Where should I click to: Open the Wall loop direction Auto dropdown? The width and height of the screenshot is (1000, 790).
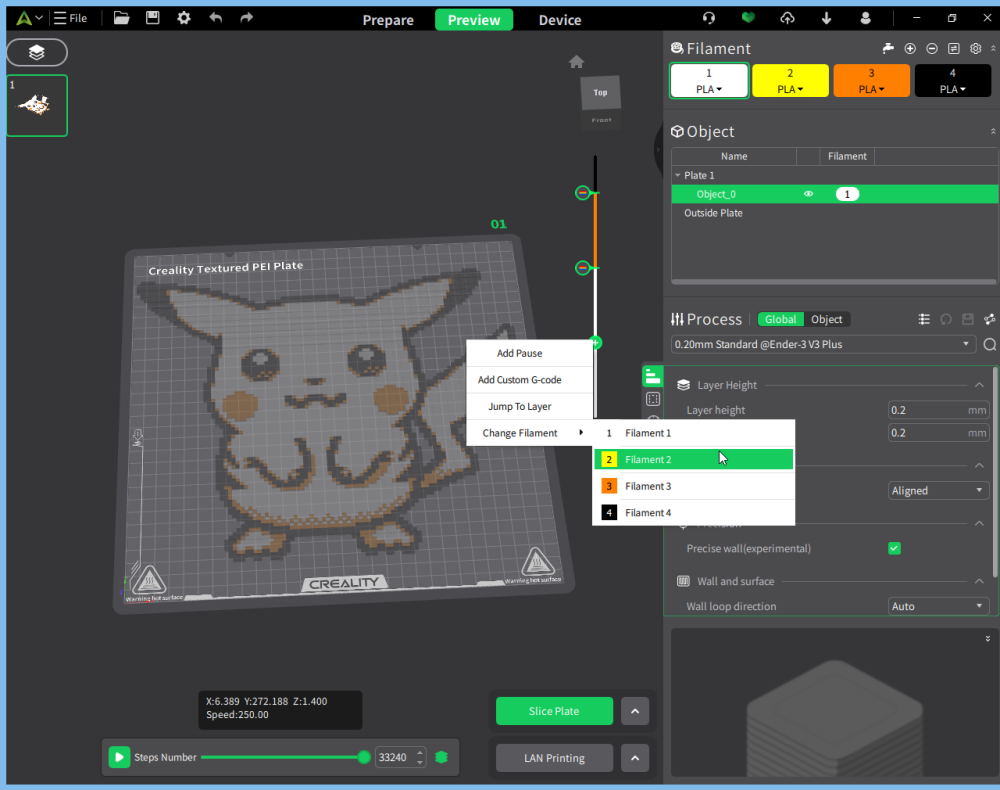938,606
